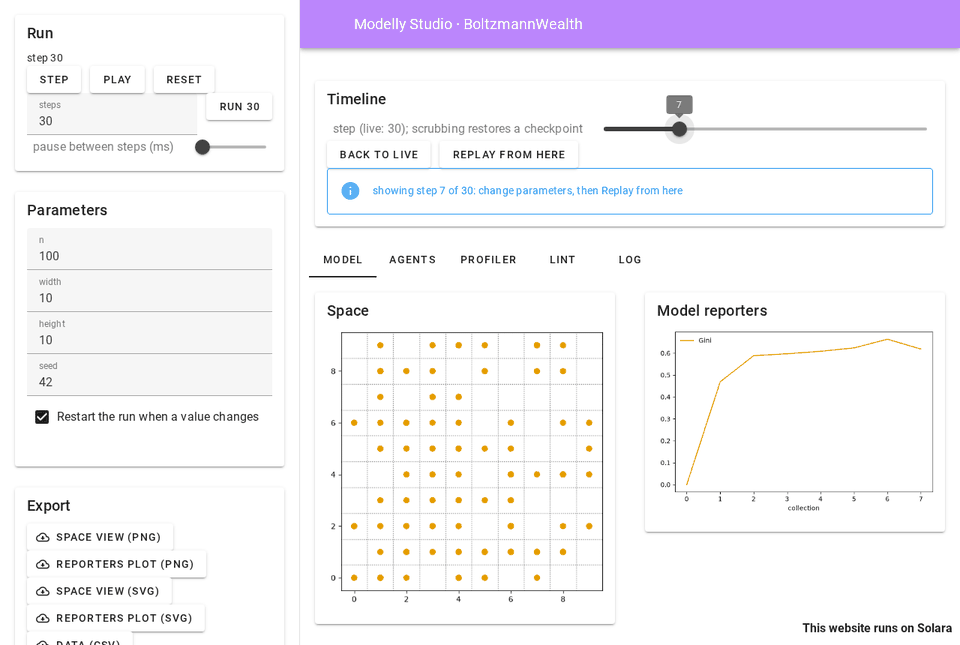Open the AGENTS tab
Screen dimensions: 960x645
413,260
